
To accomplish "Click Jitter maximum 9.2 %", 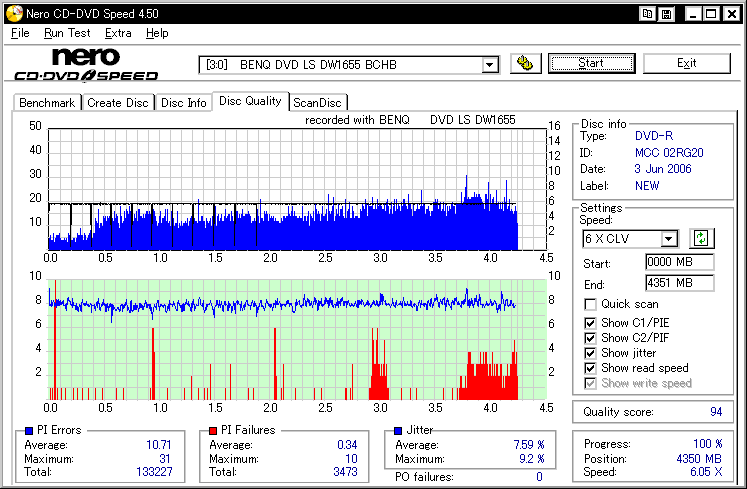I will click(x=532, y=458).
